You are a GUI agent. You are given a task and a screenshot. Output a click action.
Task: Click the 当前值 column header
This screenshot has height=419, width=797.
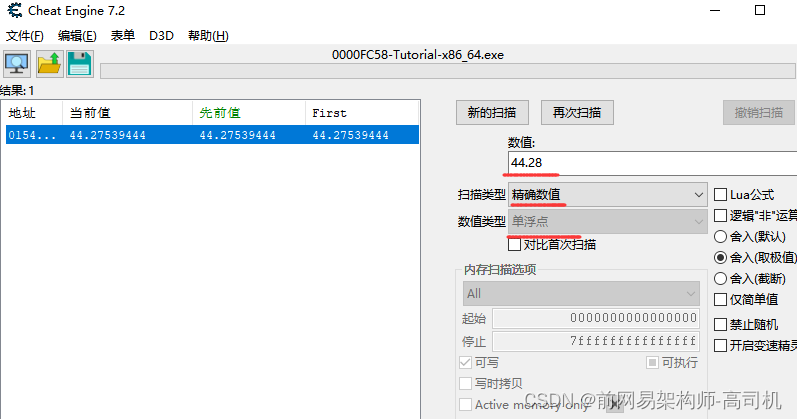(128, 112)
